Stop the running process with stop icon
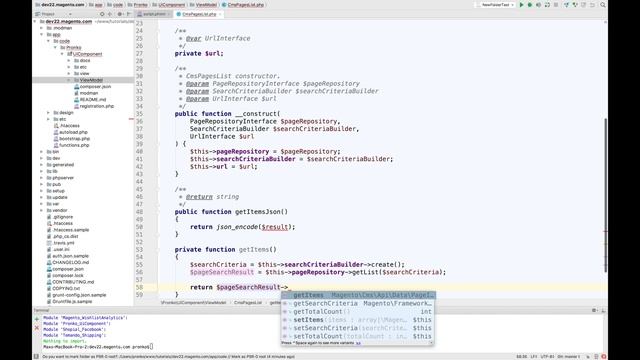 (556, 5)
